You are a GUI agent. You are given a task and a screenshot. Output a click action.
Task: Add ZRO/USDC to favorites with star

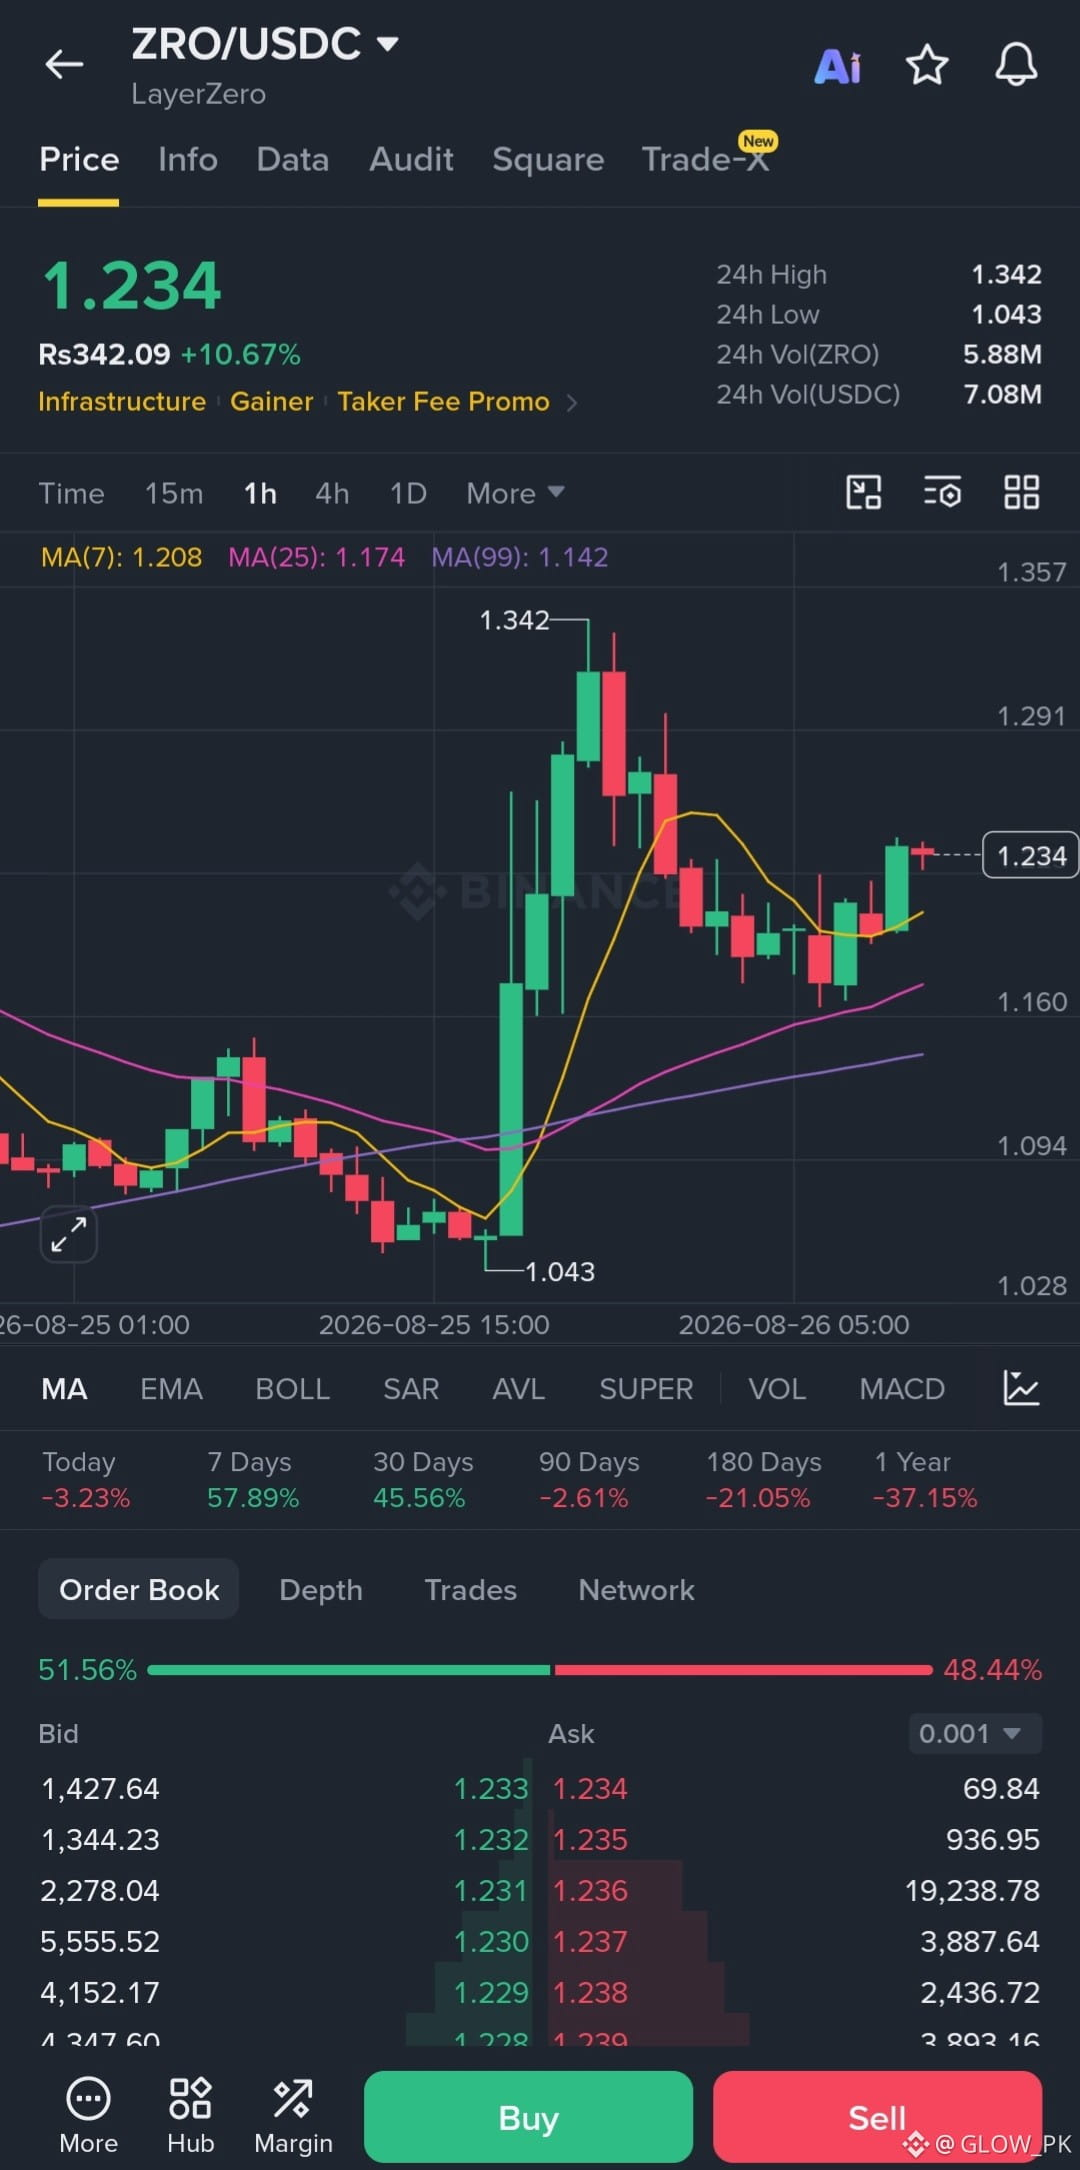tap(927, 65)
